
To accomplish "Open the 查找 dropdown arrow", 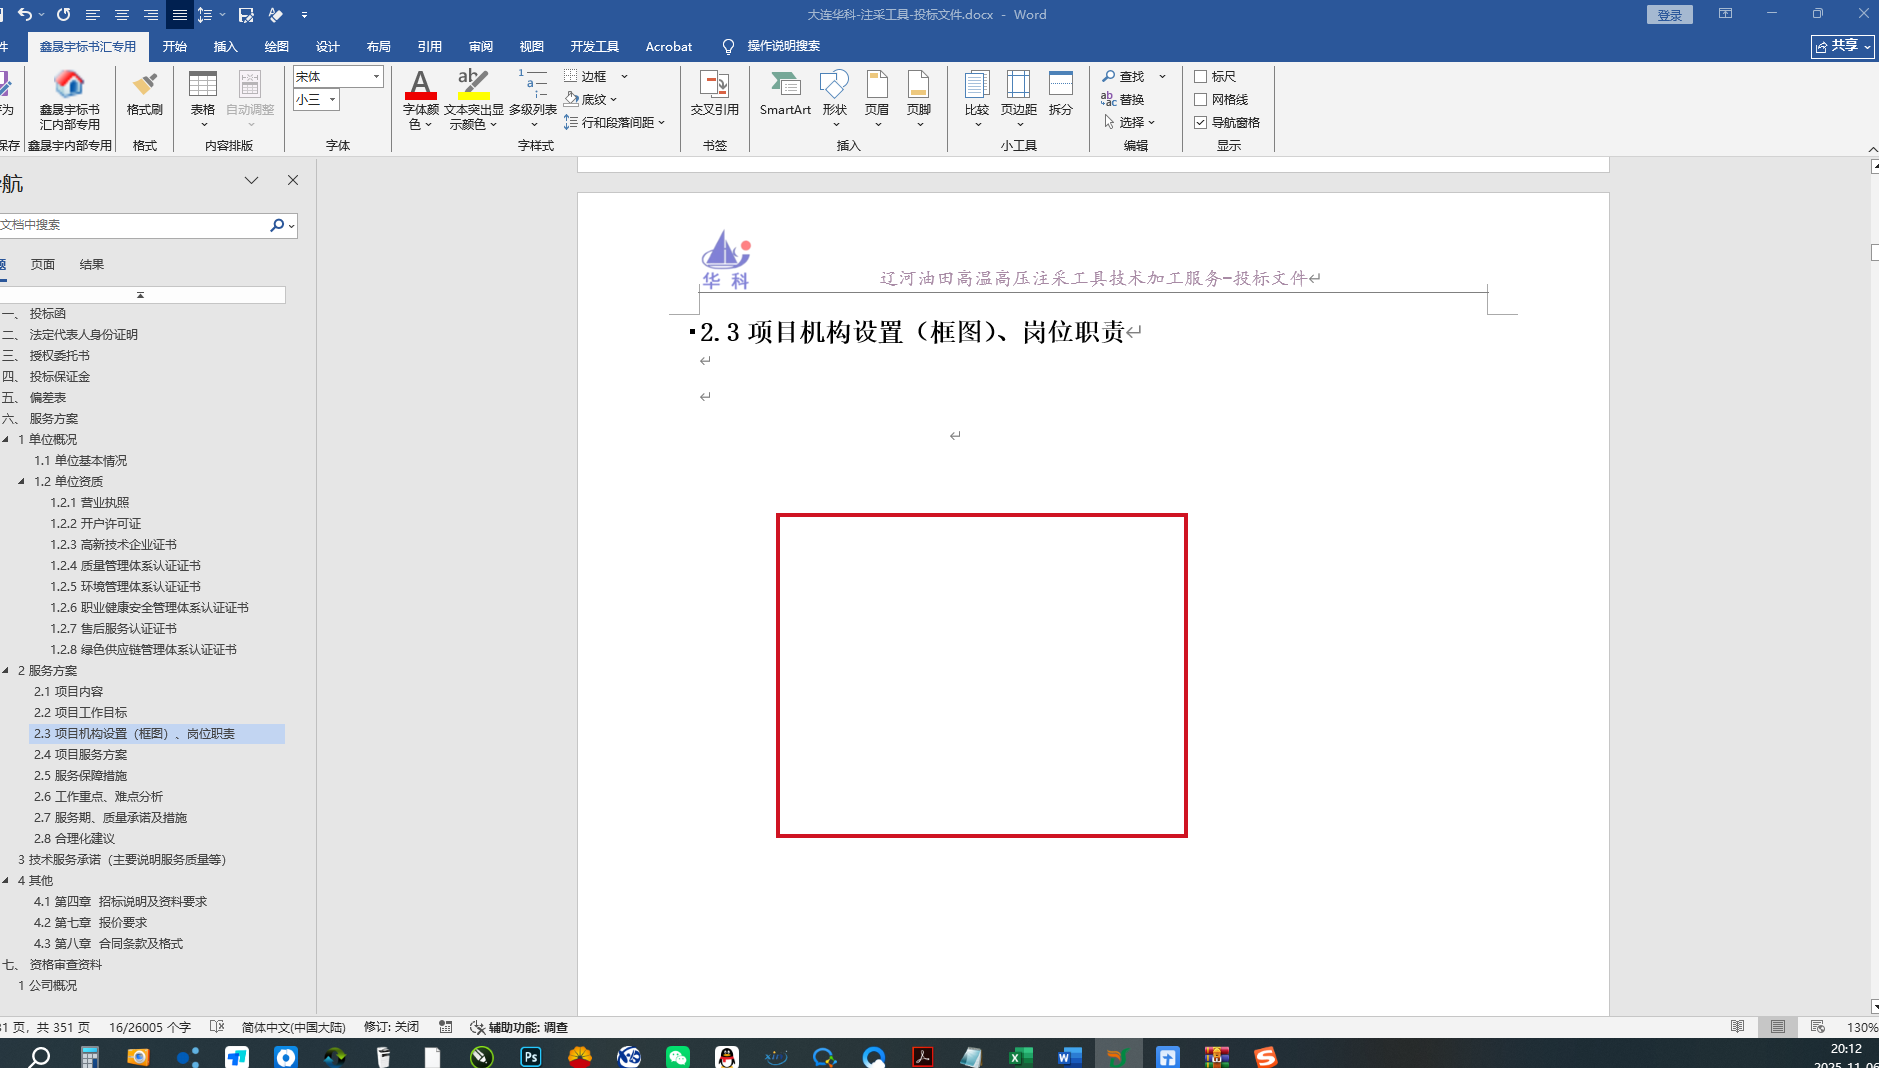I will tap(1162, 77).
